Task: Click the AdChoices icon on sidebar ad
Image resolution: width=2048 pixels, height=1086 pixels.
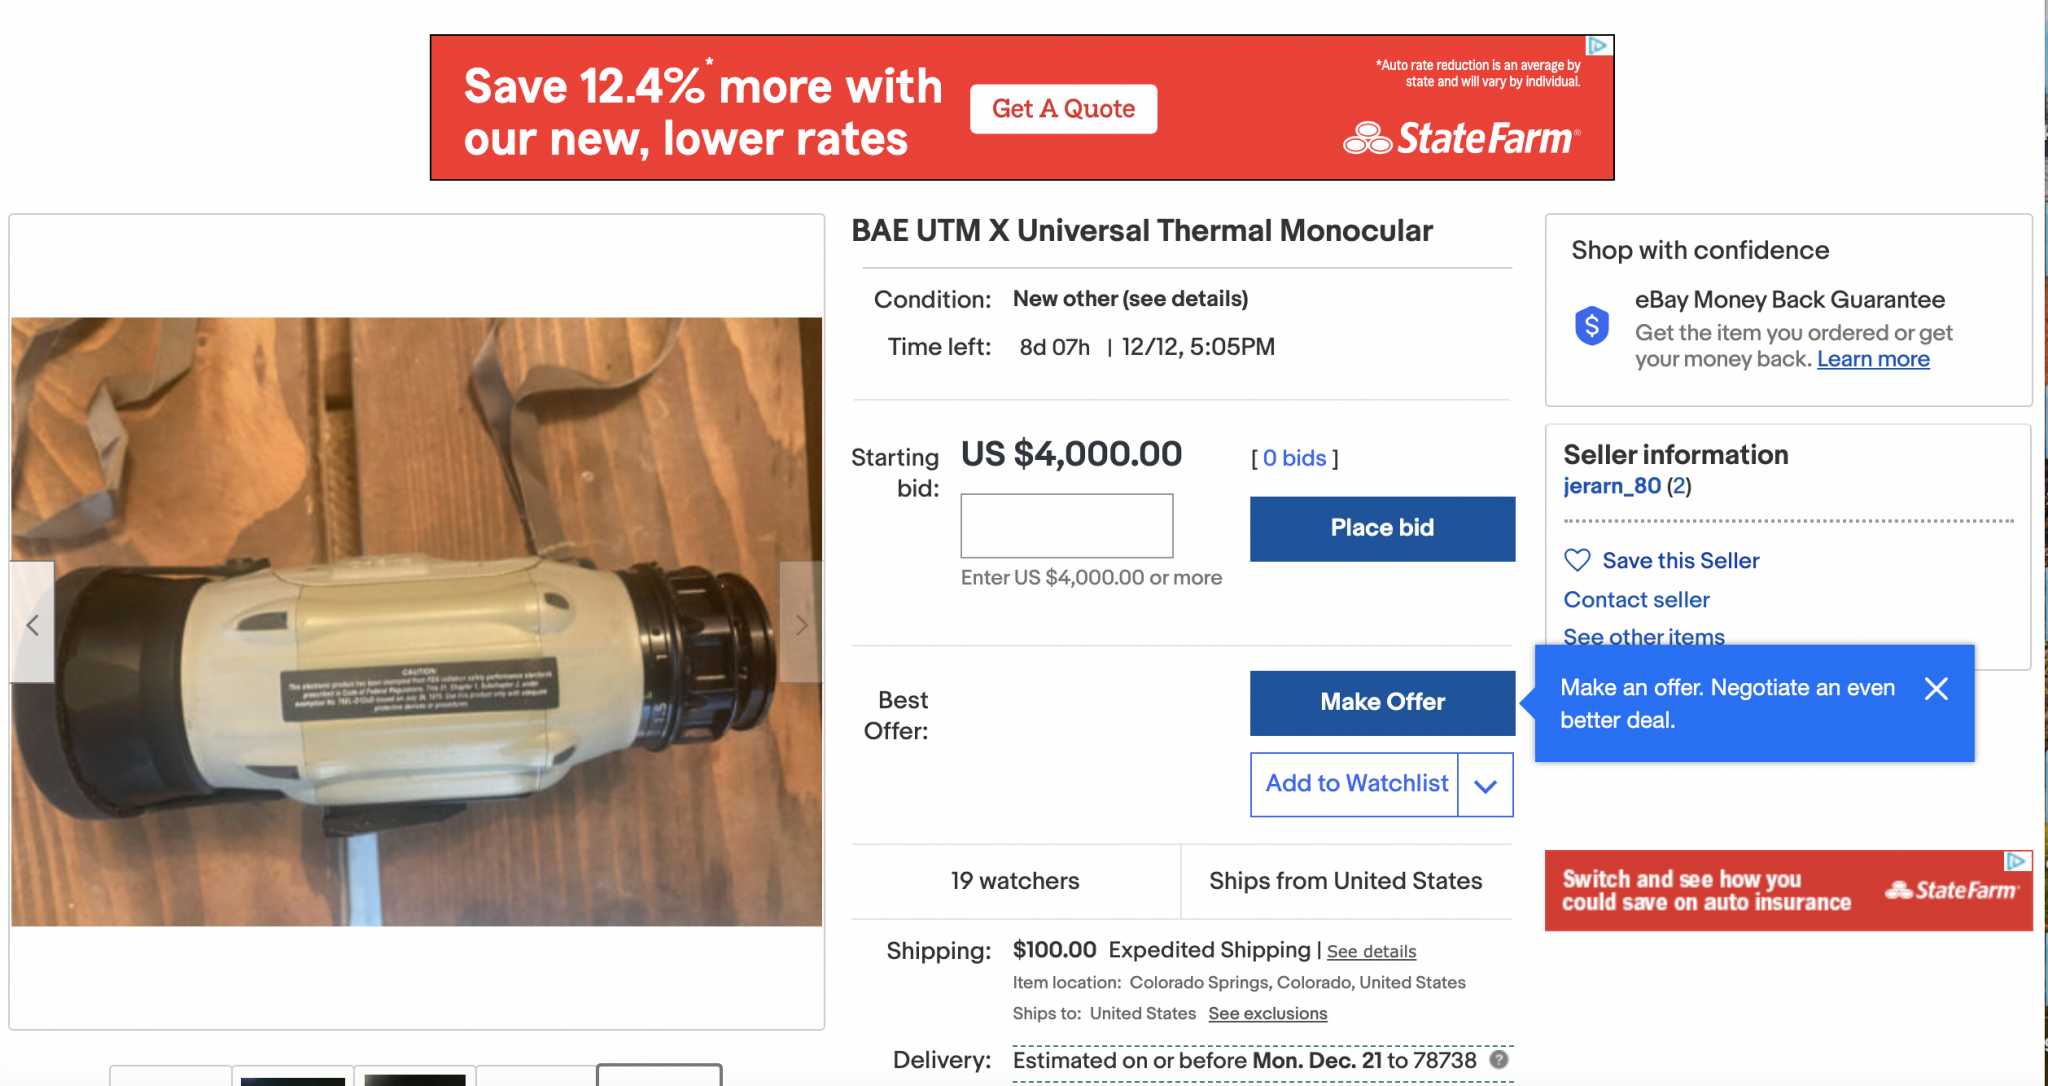Action: tap(2017, 861)
